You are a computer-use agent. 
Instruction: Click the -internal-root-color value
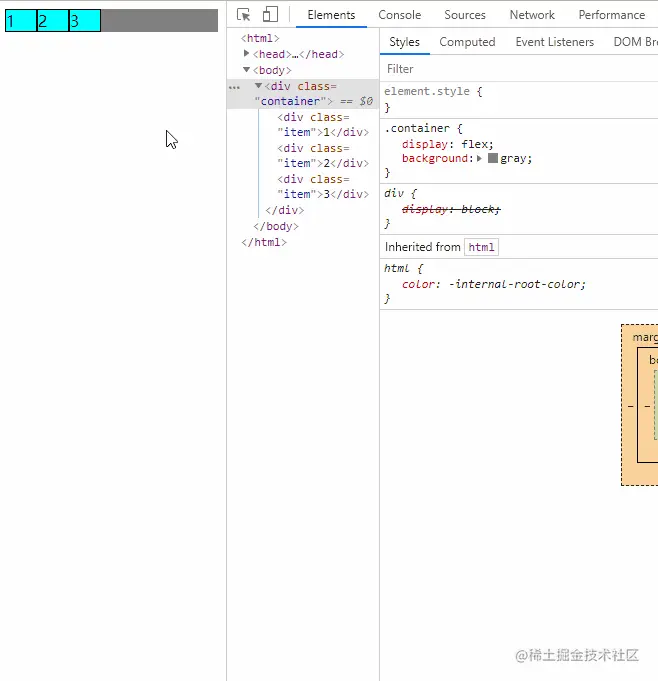point(516,284)
